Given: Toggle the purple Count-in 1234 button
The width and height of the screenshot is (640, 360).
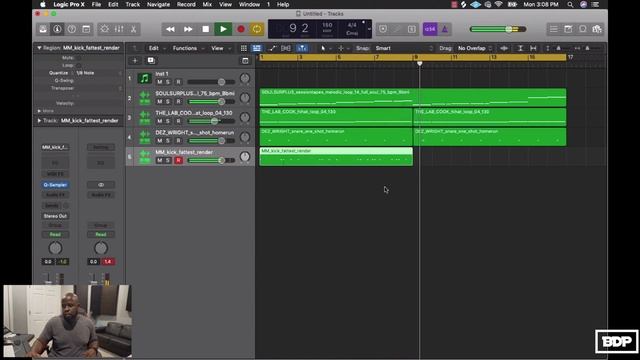Looking at the screenshot, I should click(430, 29).
